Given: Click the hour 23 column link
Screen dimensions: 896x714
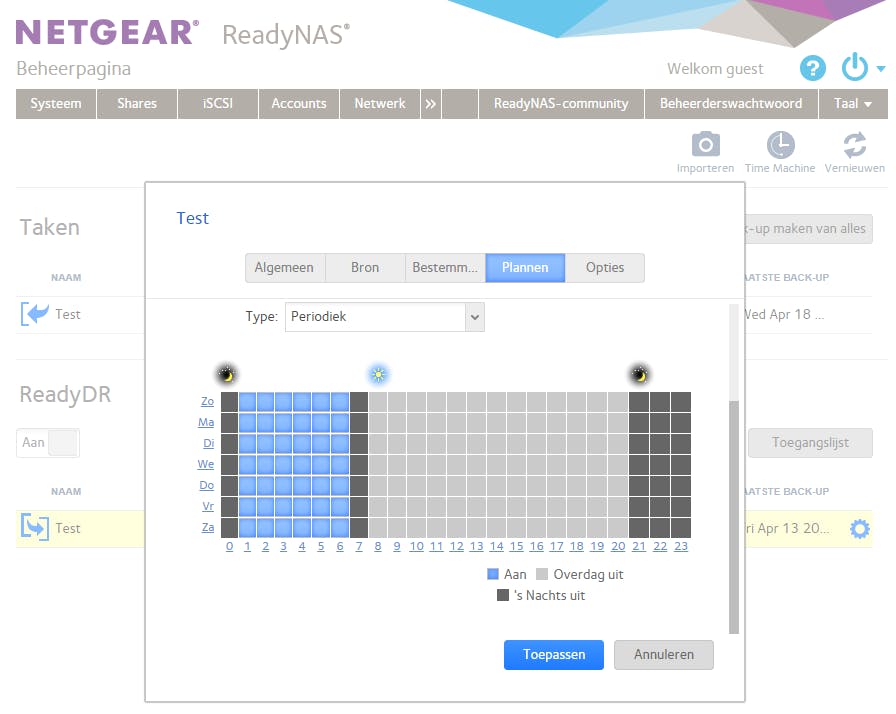Looking at the screenshot, I should [x=681, y=547].
